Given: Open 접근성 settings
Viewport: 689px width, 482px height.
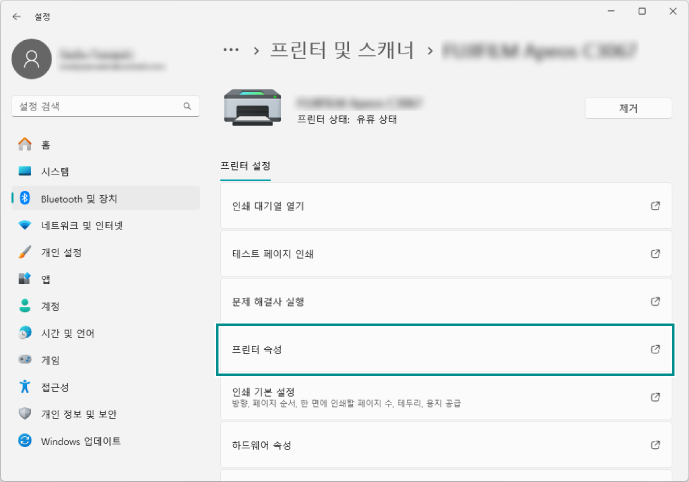Looking at the screenshot, I should point(105,387).
